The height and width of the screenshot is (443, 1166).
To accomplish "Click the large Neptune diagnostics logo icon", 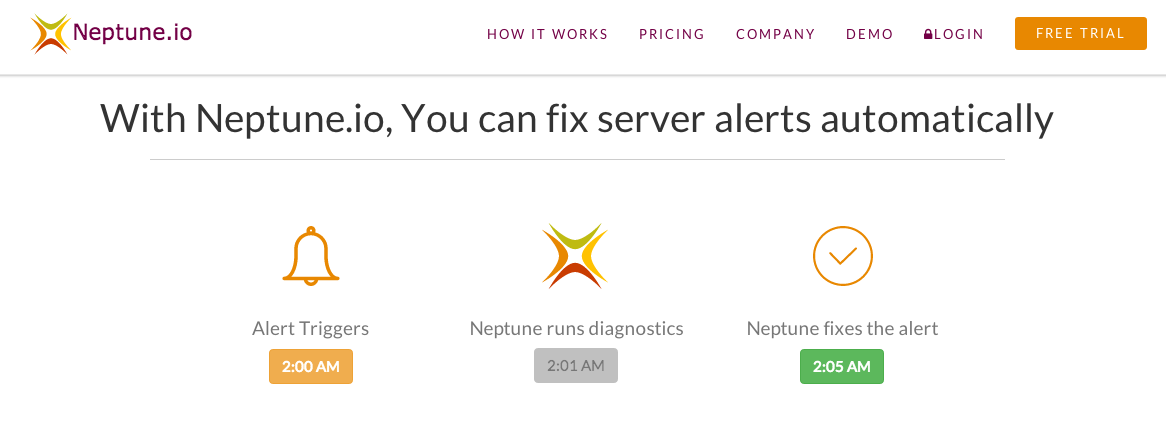I will (575, 256).
